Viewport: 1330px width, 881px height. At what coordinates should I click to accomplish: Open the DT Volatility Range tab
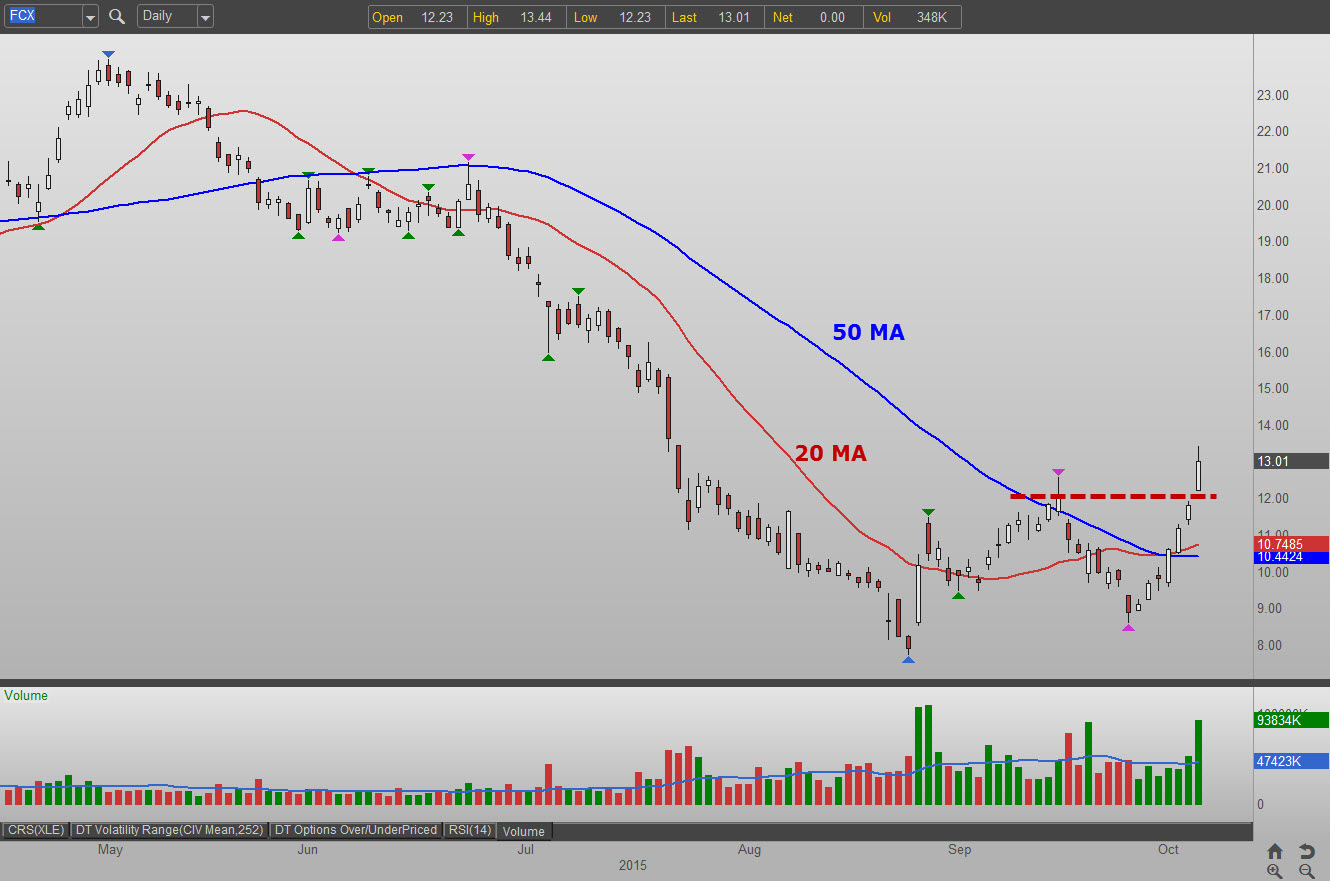pos(169,830)
